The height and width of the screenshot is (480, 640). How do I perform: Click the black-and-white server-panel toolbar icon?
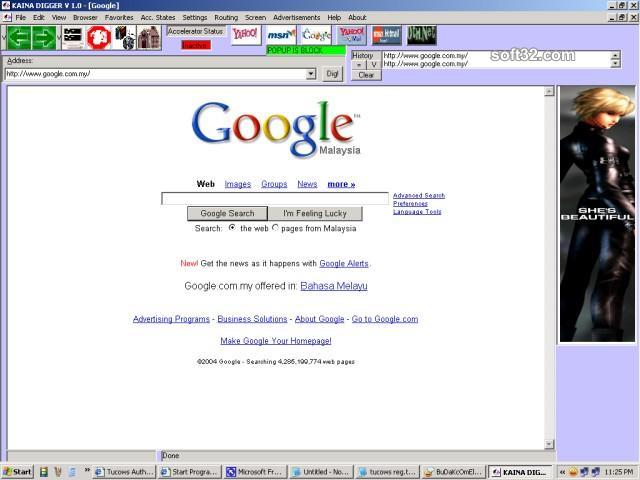coord(73,38)
